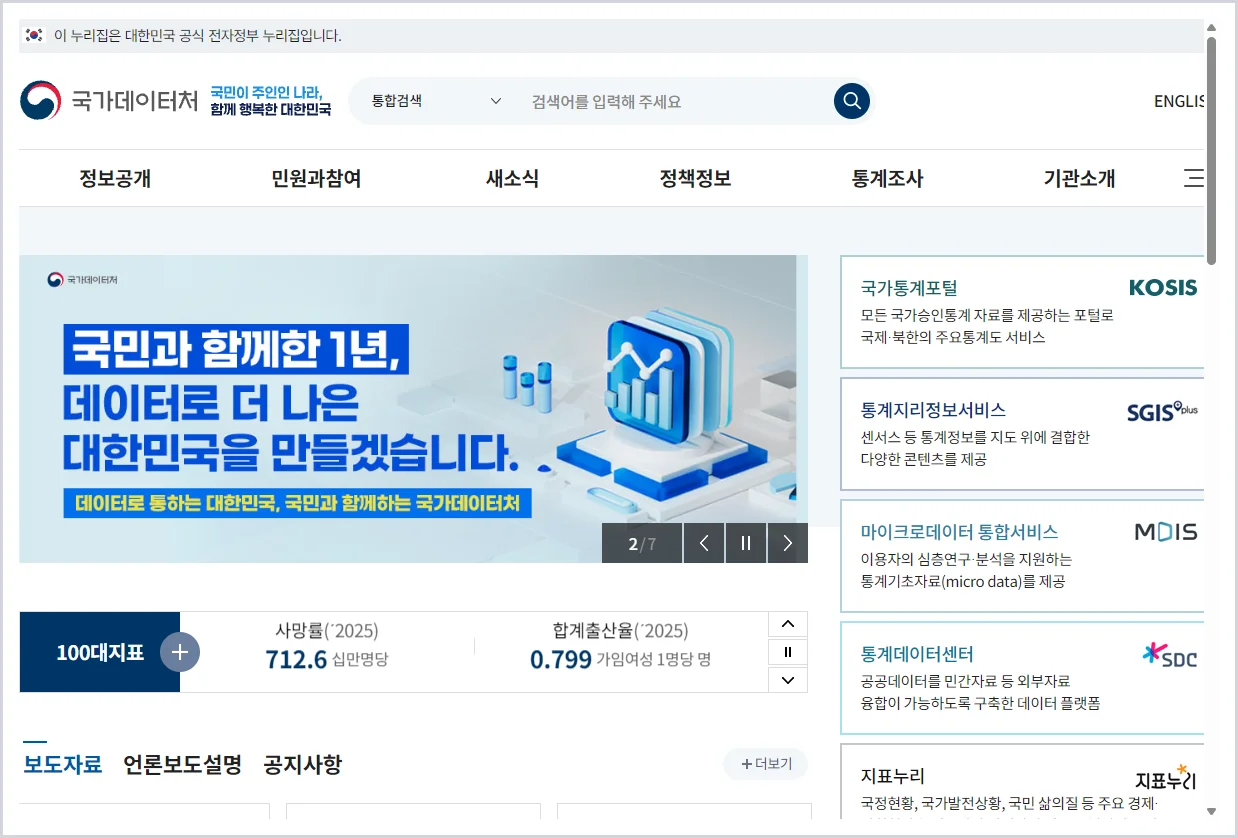Image resolution: width=1238 pixels, height=838 pixels.
Task: Click the 지표누리 logo
Action: 1166,778
